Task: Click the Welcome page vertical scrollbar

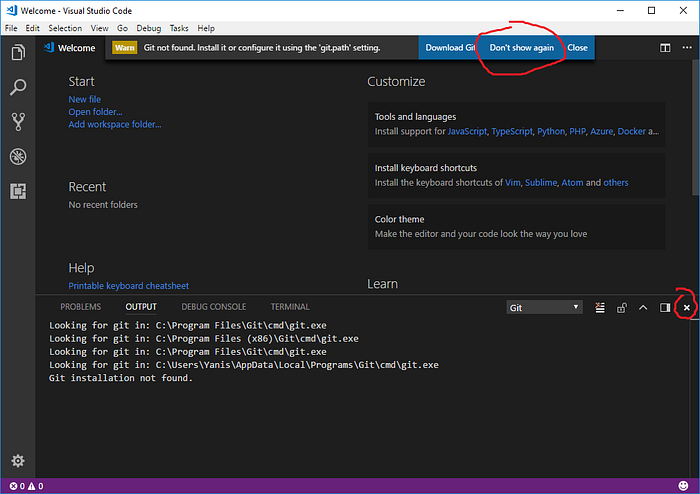Action: (x=696, y=127)
